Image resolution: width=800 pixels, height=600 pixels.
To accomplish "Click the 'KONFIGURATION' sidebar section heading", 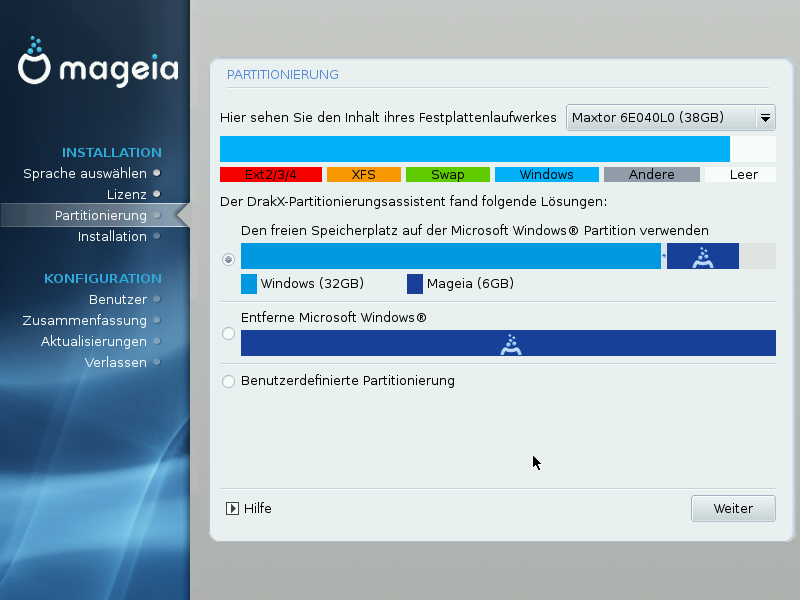I will tap(103, 279).
